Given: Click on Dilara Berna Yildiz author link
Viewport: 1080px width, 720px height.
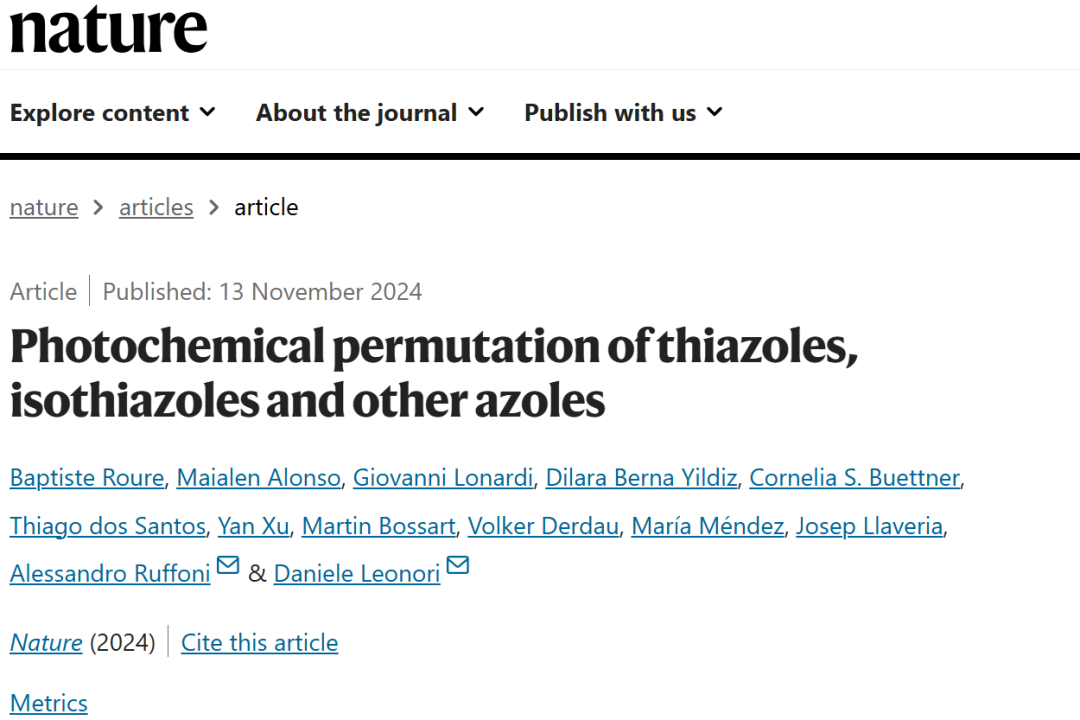Looking at the screenshot, I should pos(641,477).
